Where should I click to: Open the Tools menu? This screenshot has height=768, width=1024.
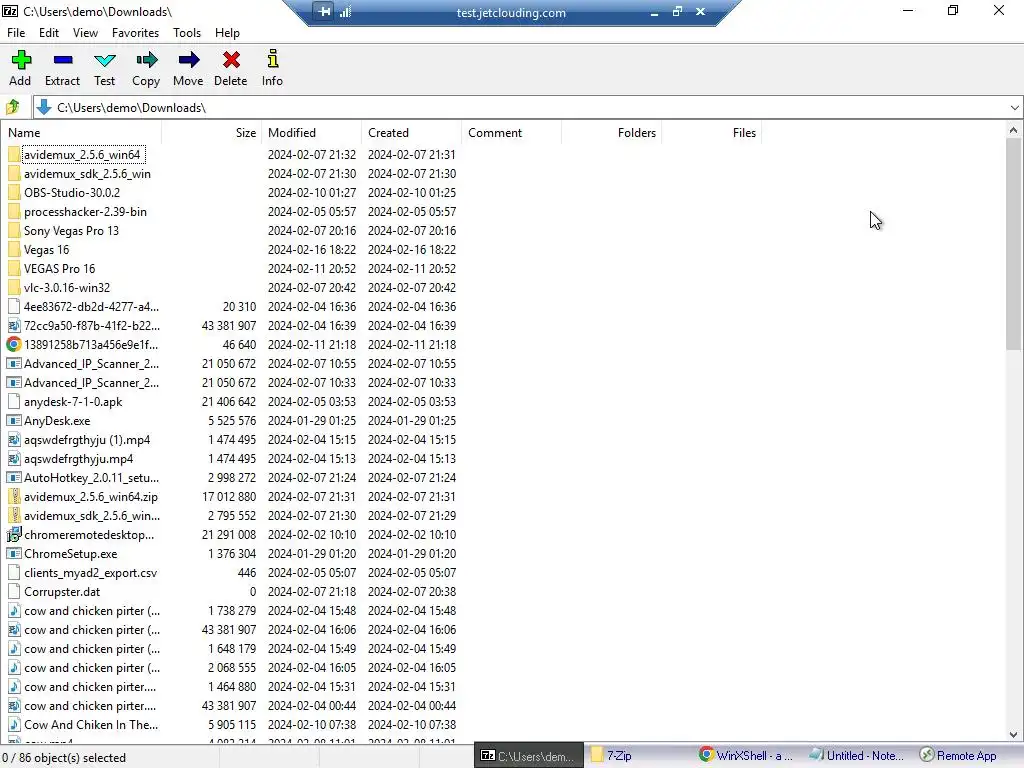187,33
